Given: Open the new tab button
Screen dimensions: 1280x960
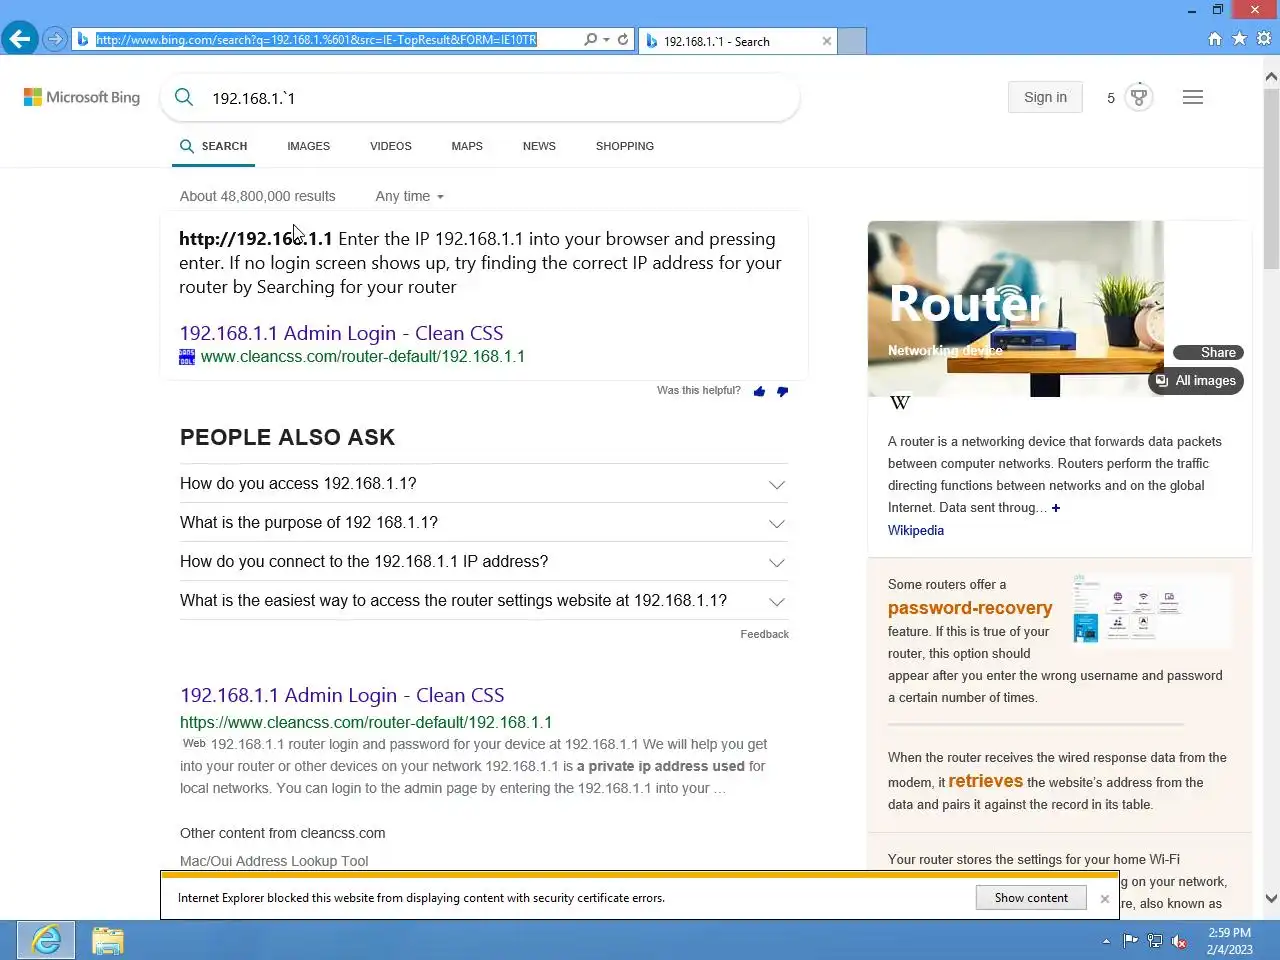Looking at the screenshot, I should tap(851, 41).
